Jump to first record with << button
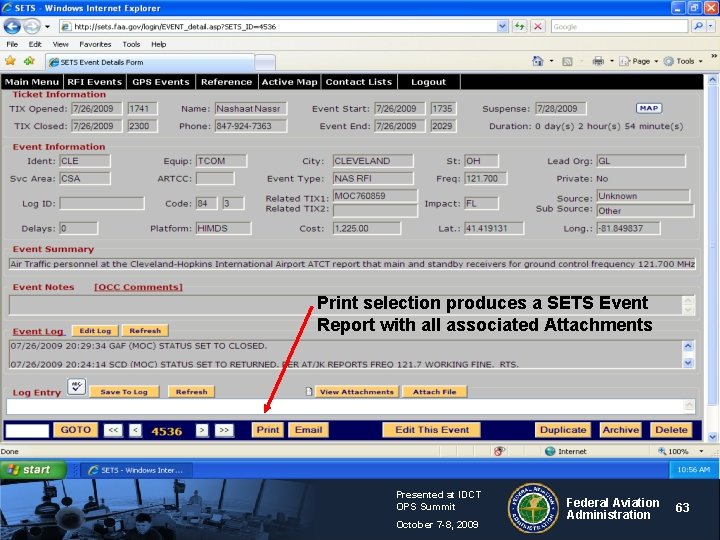The width and height of the screenshot is (720, 540). [x=113, y=430]
